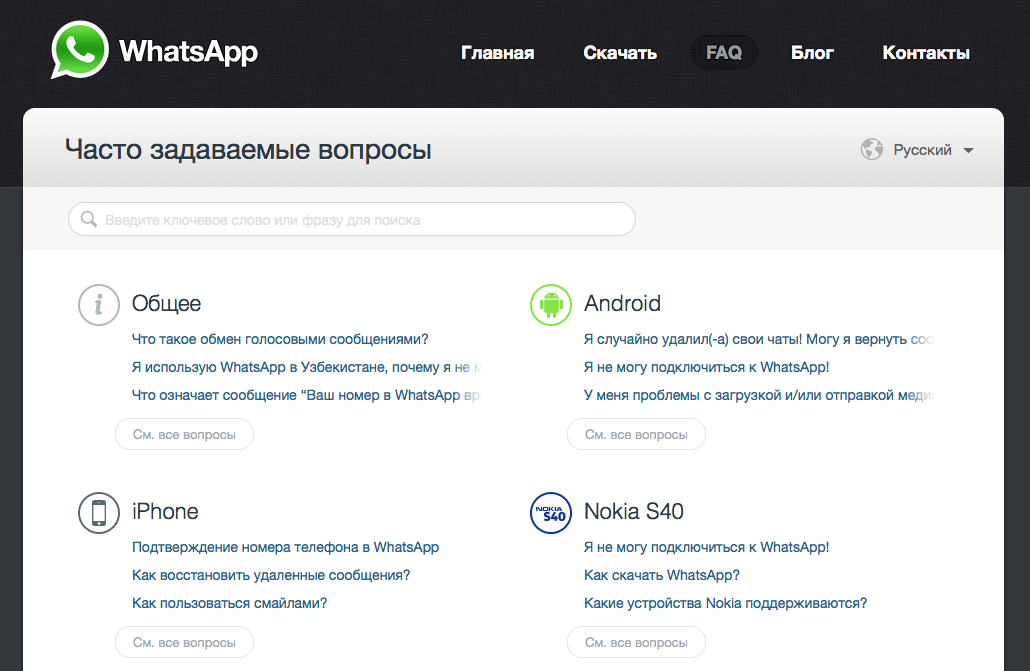Open the Блог page
Screen dimensions: 1030x671
click(812, 53)
